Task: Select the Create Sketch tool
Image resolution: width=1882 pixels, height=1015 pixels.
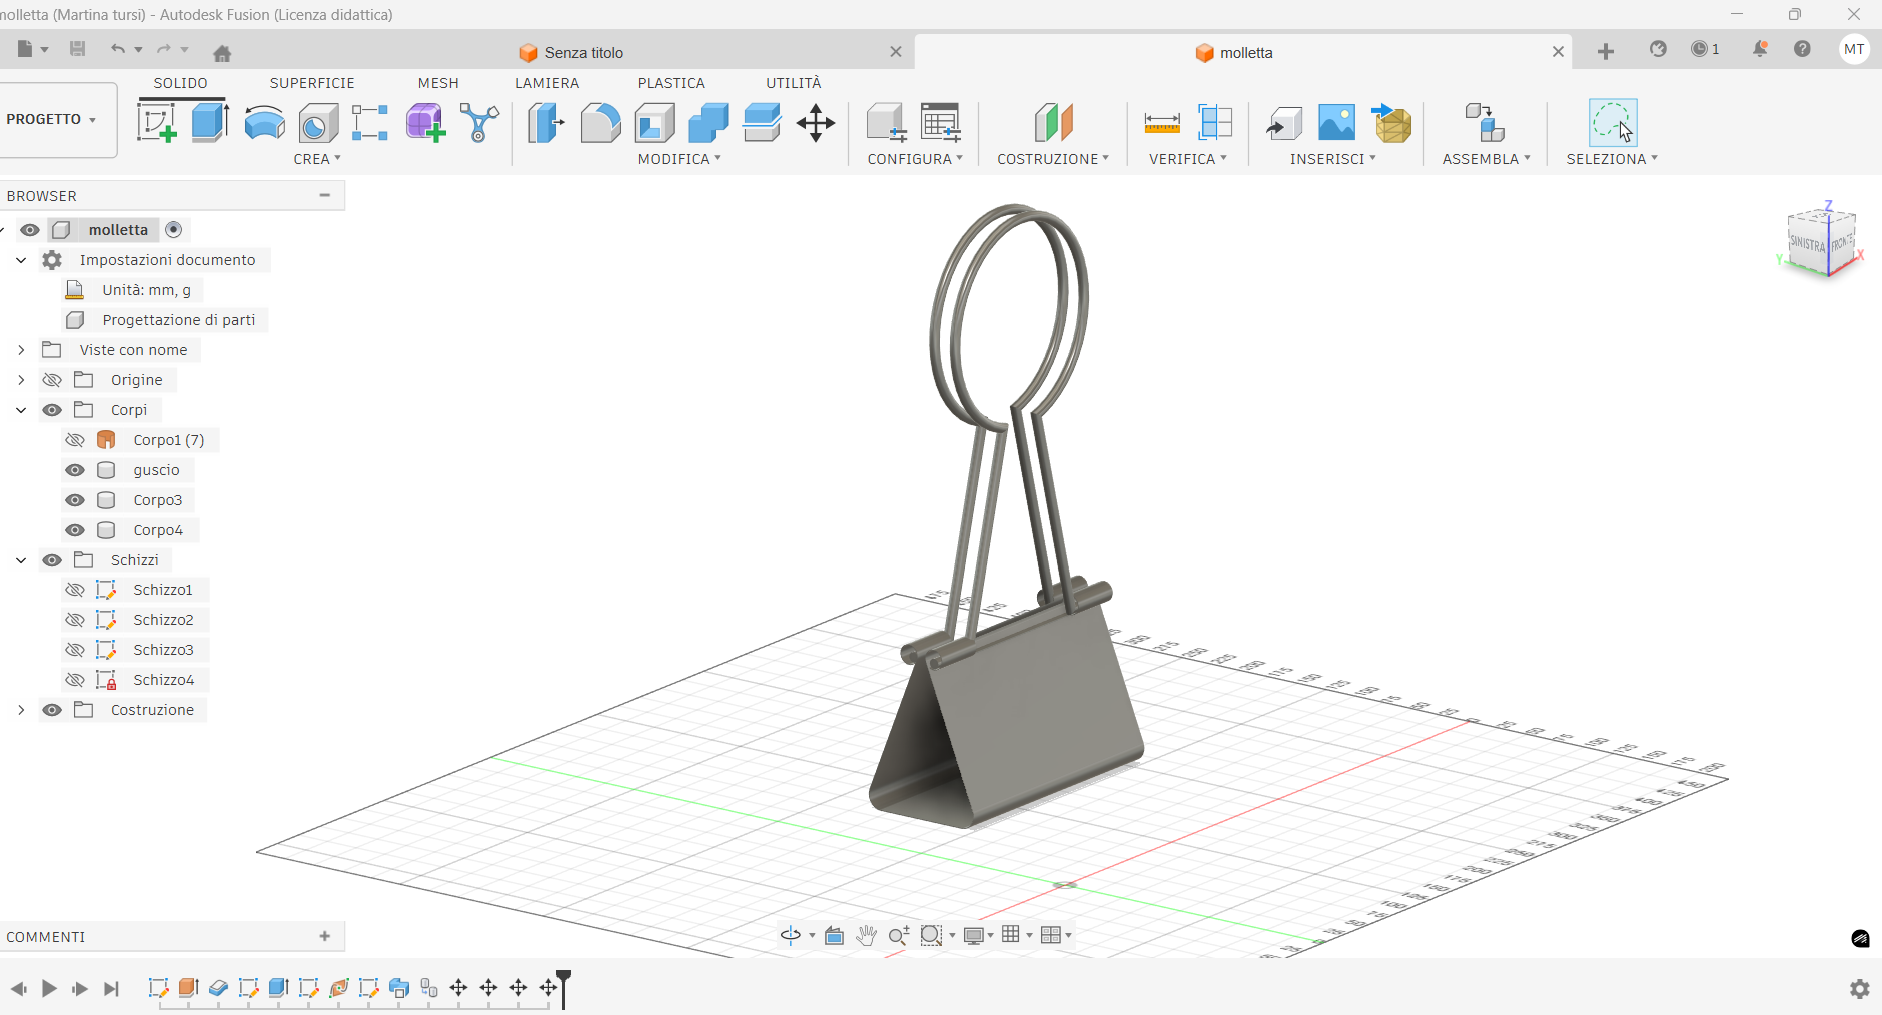Action: click(x=156, y=123)
